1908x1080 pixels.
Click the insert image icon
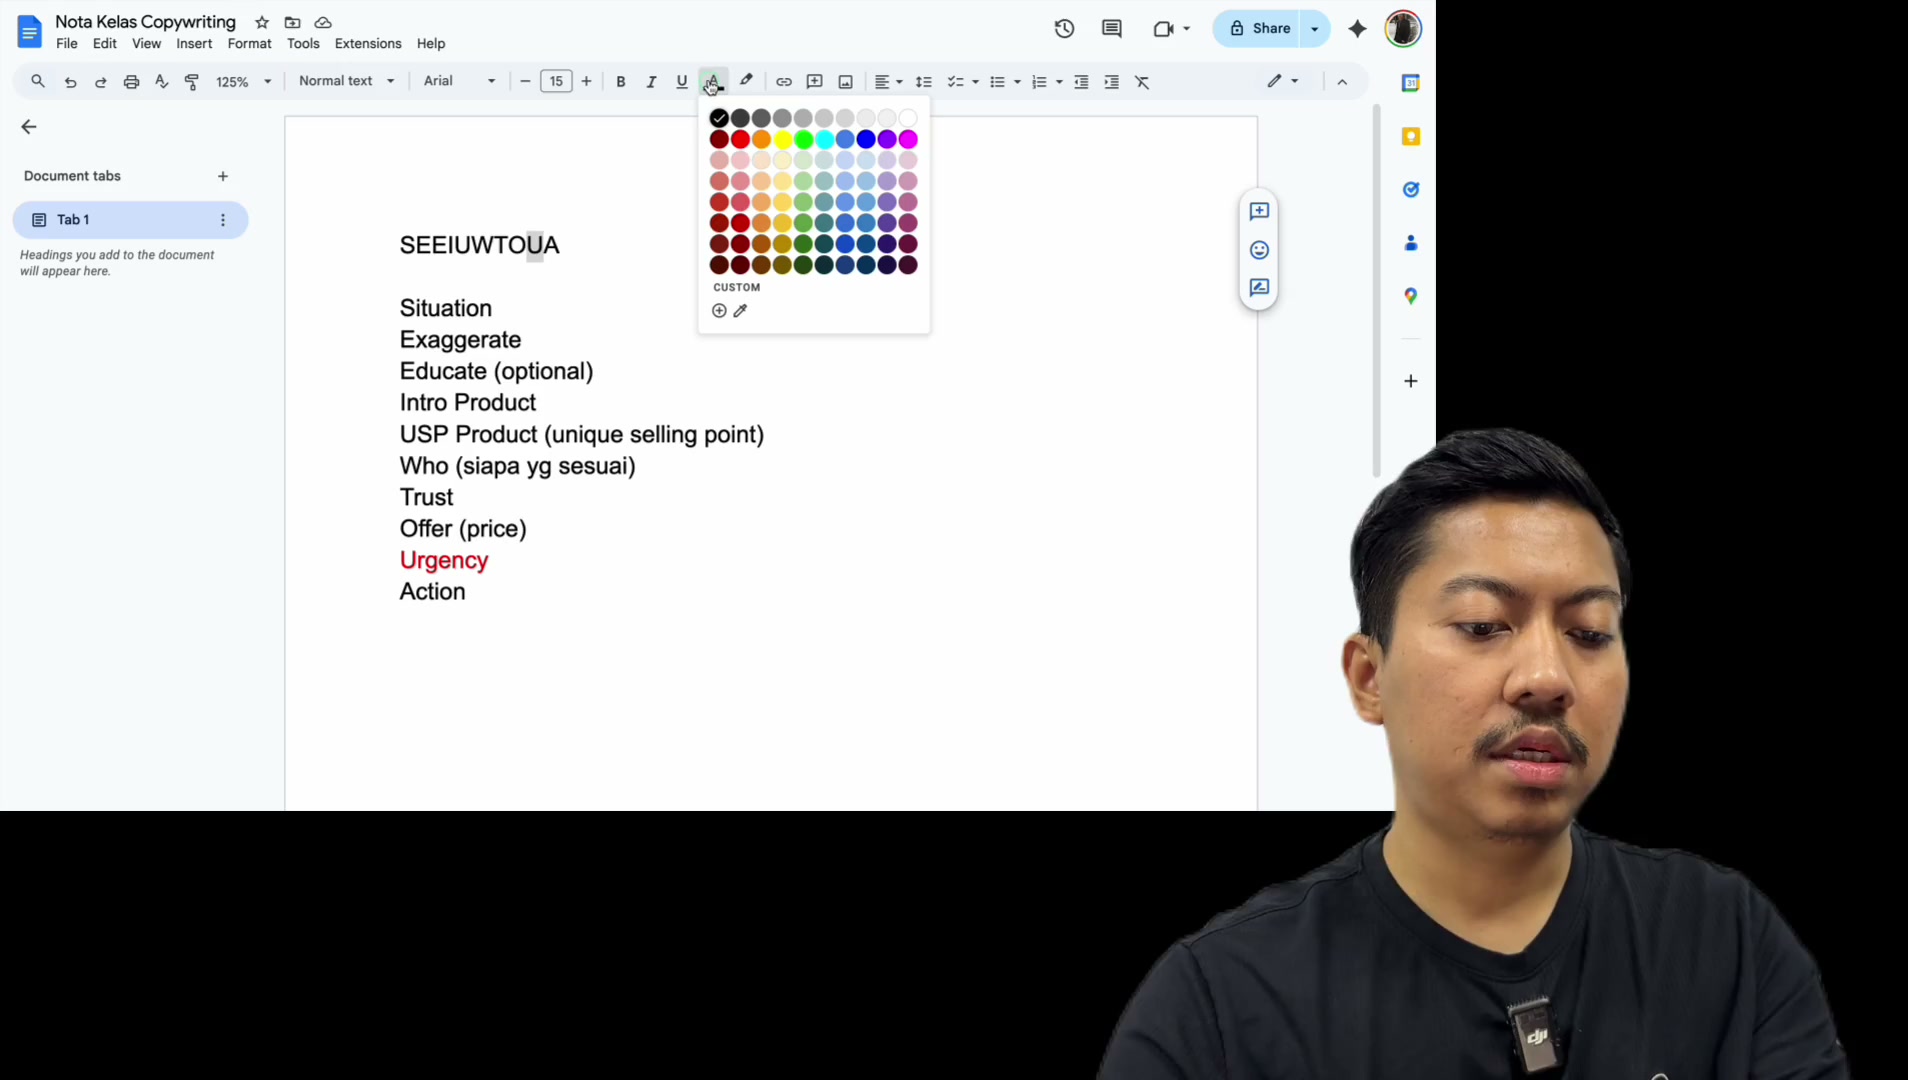[x=846, y=82]
